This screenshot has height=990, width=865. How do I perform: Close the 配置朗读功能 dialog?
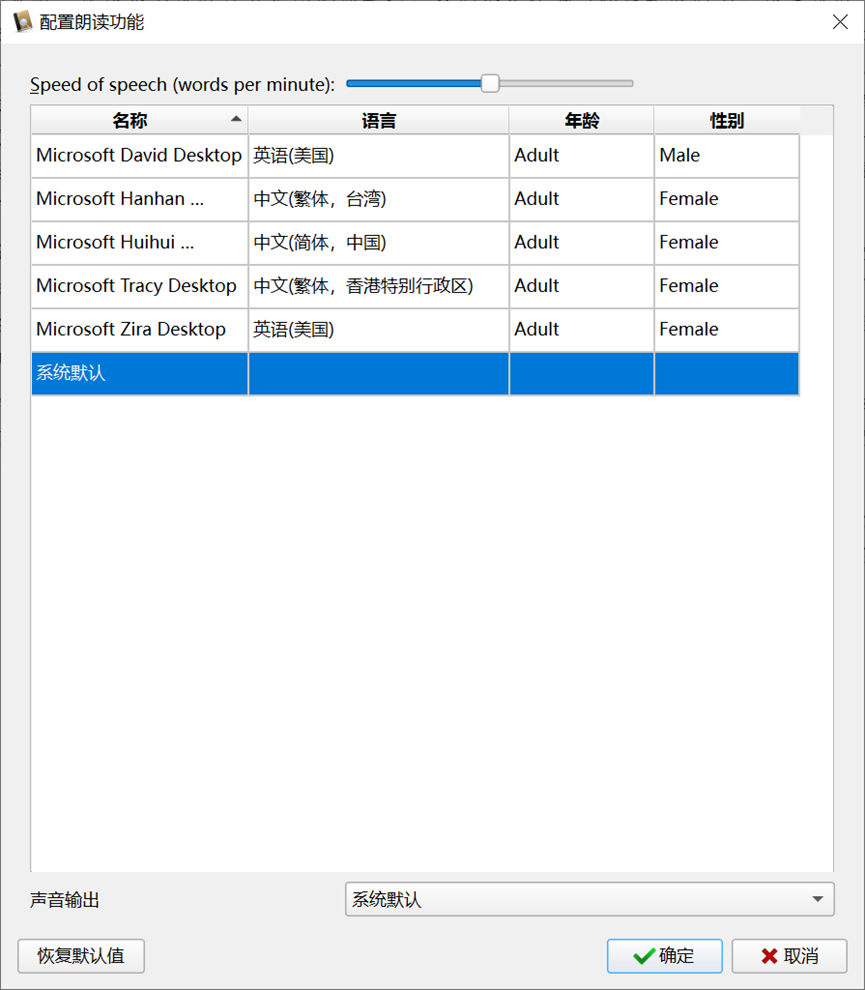(840, 21)
